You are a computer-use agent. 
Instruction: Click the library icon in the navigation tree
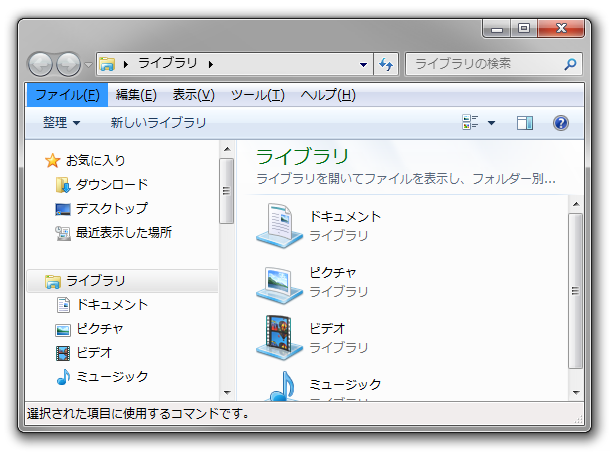click(53, 281)
